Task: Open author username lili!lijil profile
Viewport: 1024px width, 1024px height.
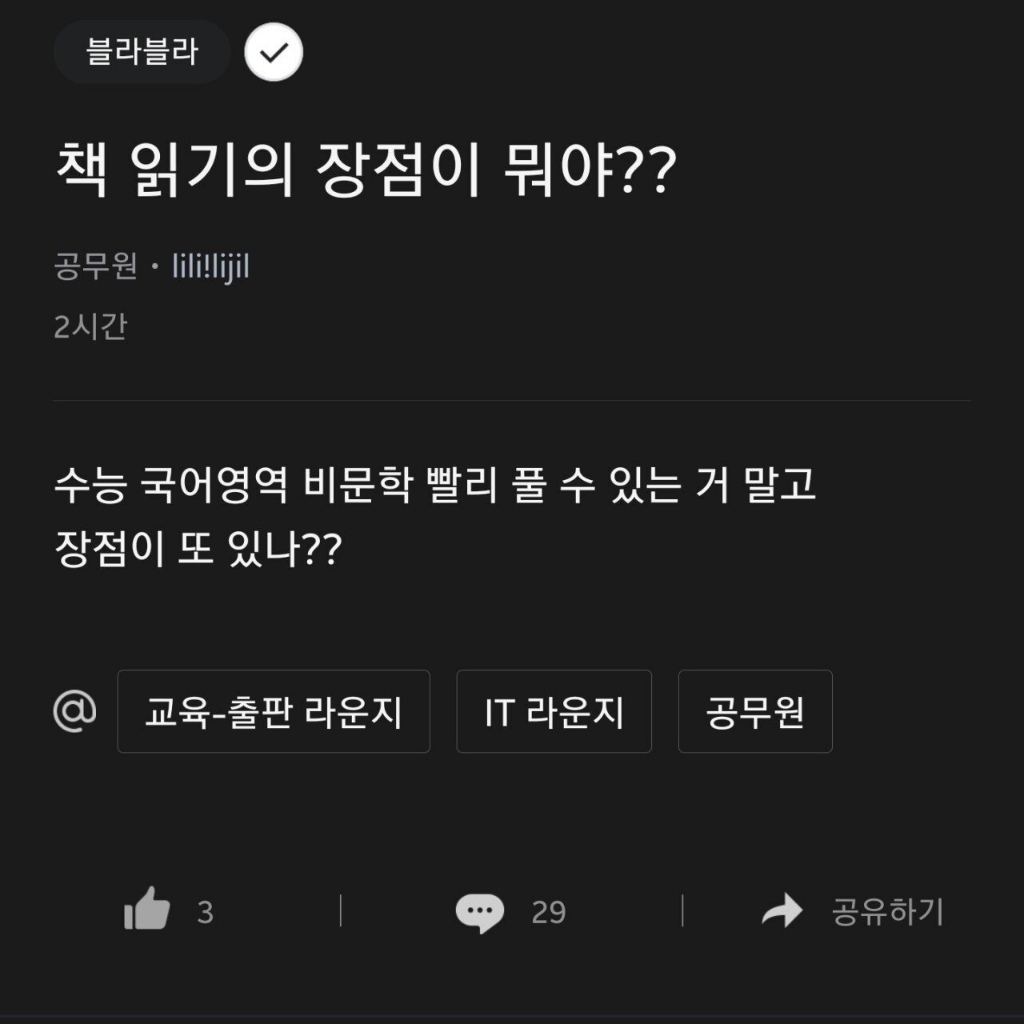Action: tap(210, 268)
